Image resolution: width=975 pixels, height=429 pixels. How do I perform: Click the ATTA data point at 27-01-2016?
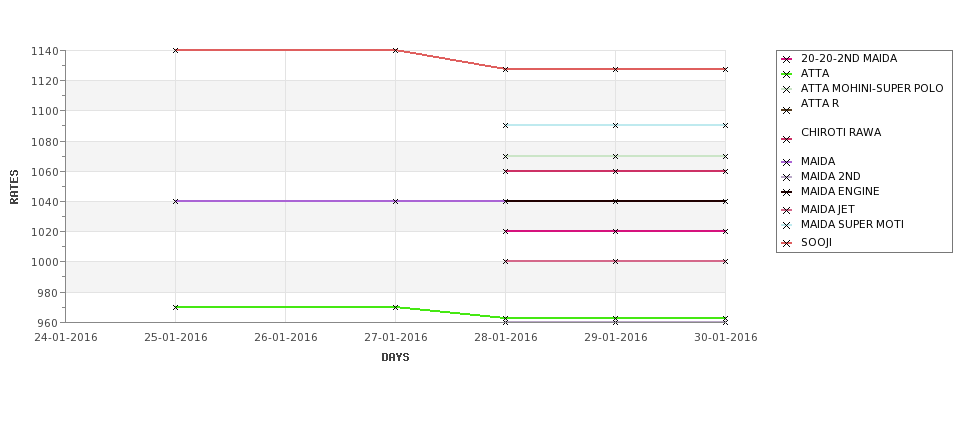pyautogui.click(x=395, y=307)
